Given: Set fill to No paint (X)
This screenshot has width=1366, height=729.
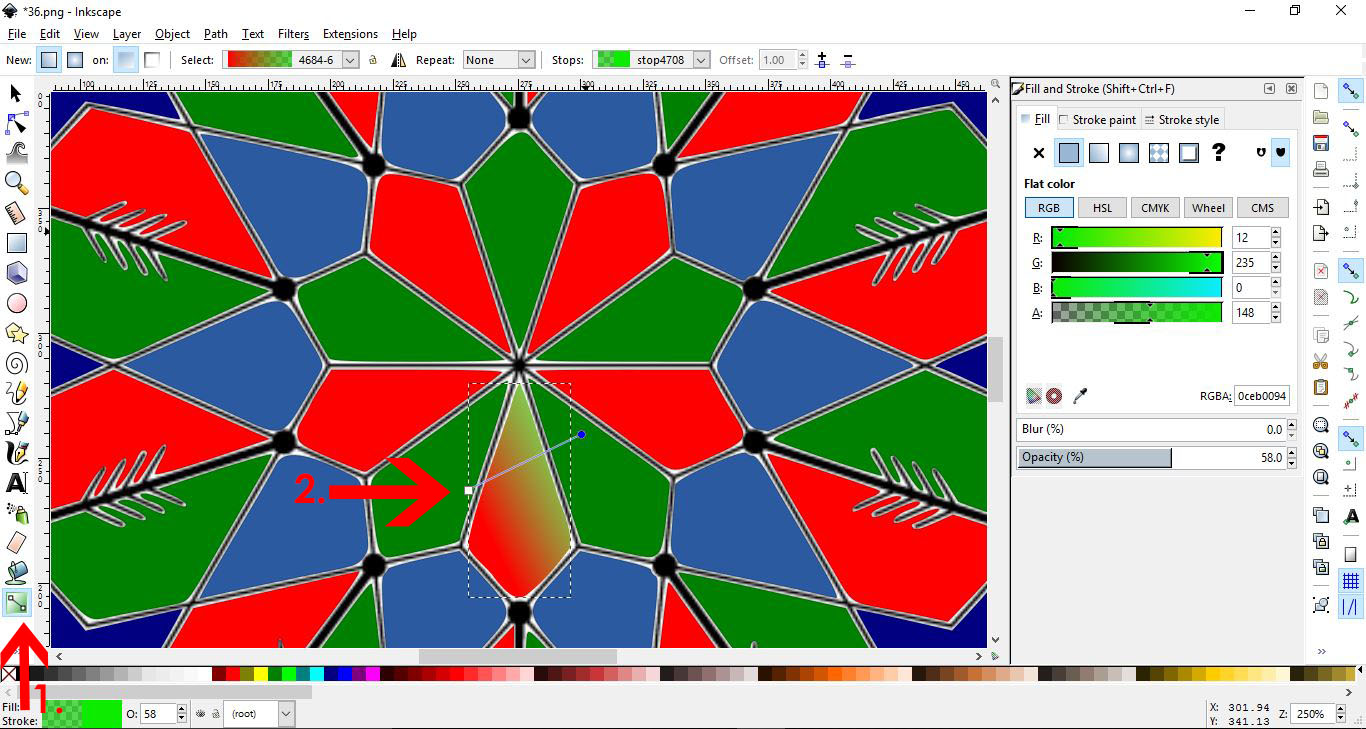Looking at the screenshot, I should (1039, 153).
